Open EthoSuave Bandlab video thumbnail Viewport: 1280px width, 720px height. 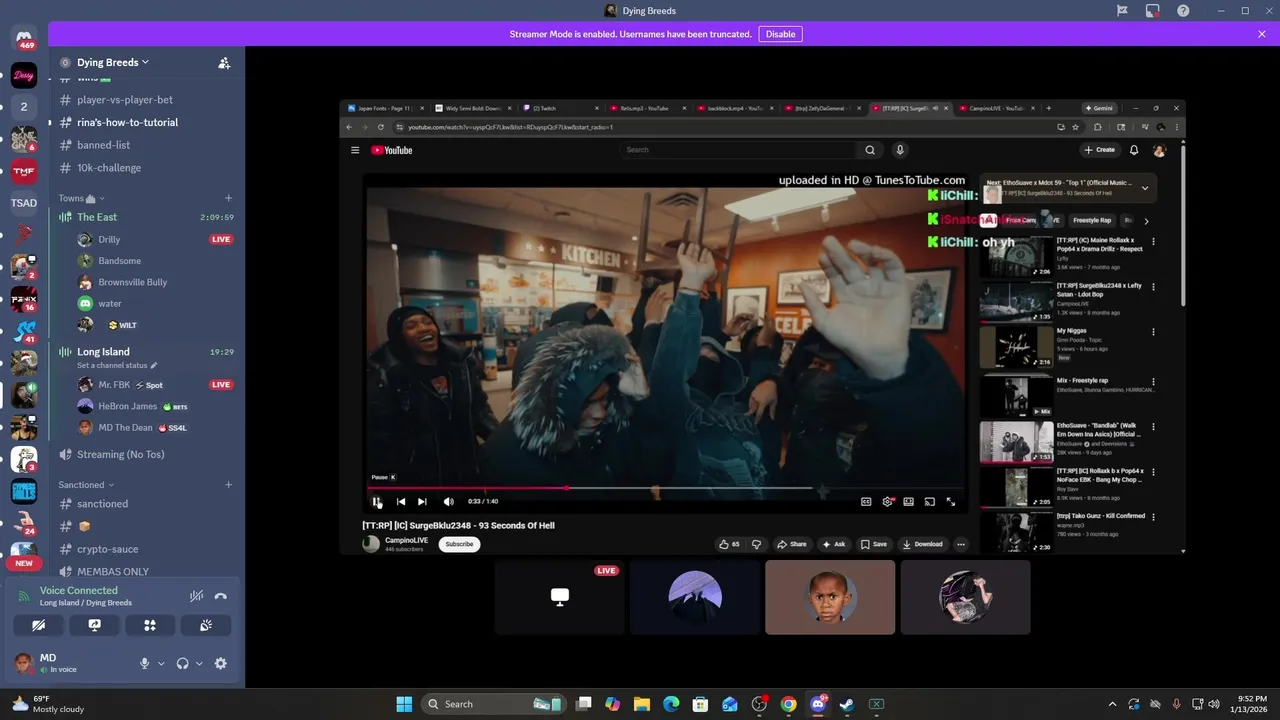1016,442
